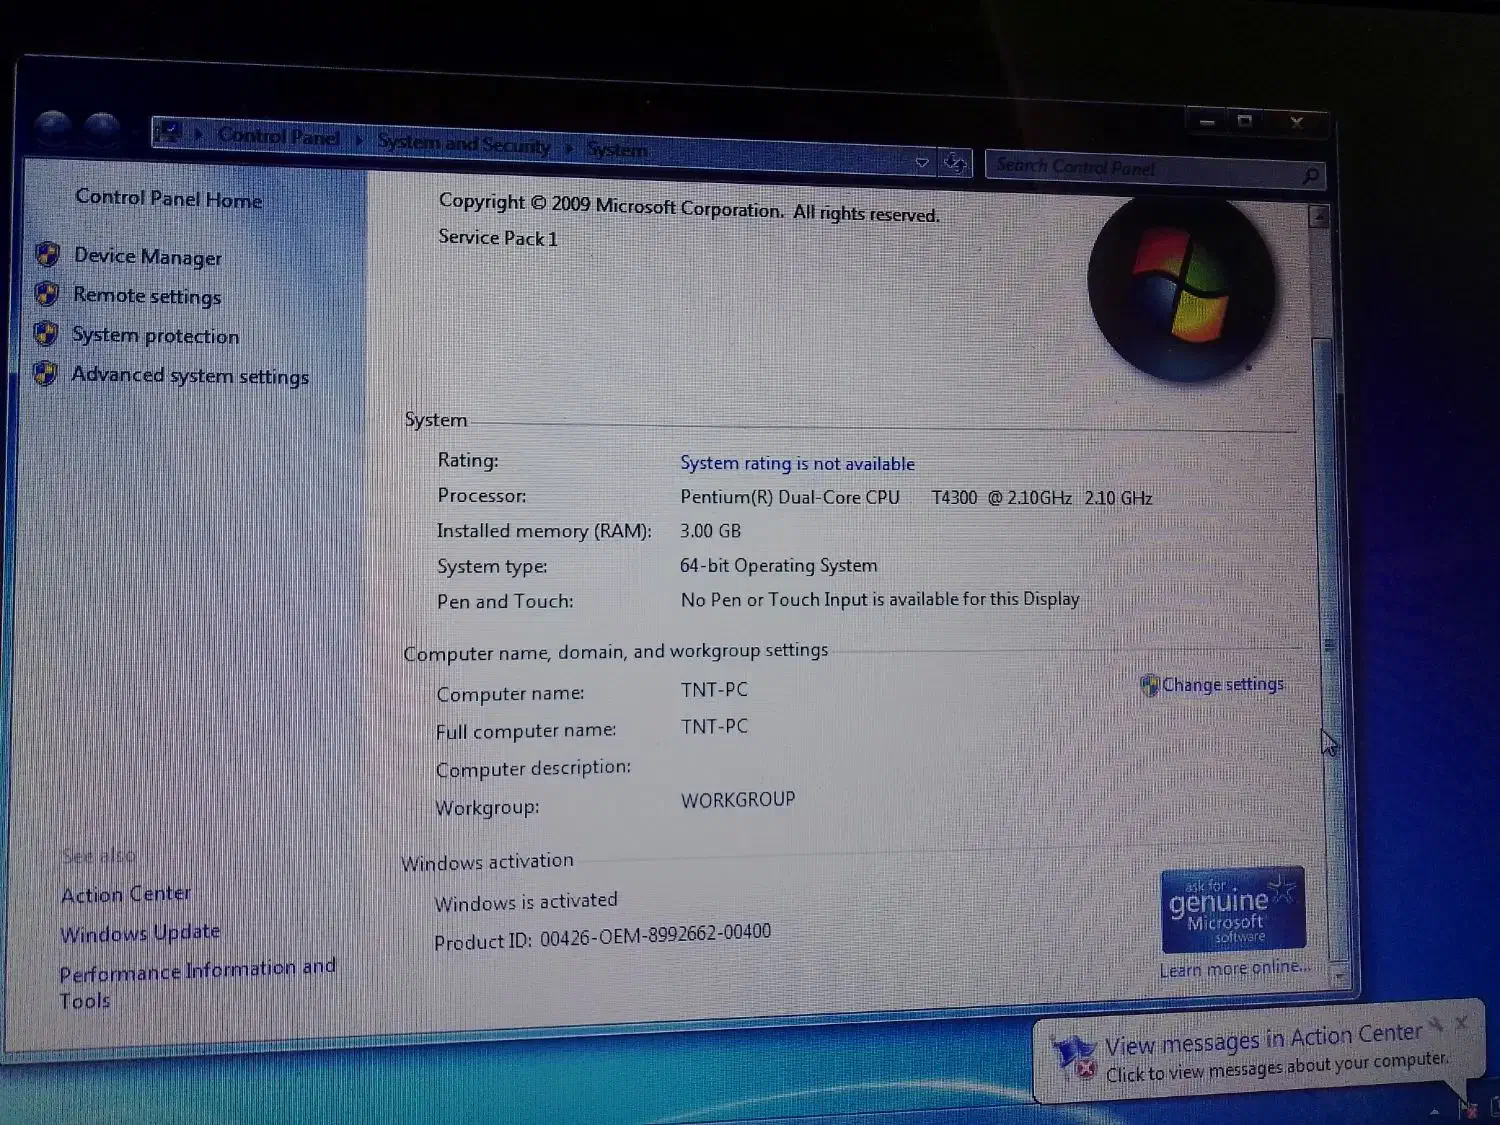
Task: Open Advanced system settings
Action: click(x=190, y=375)
